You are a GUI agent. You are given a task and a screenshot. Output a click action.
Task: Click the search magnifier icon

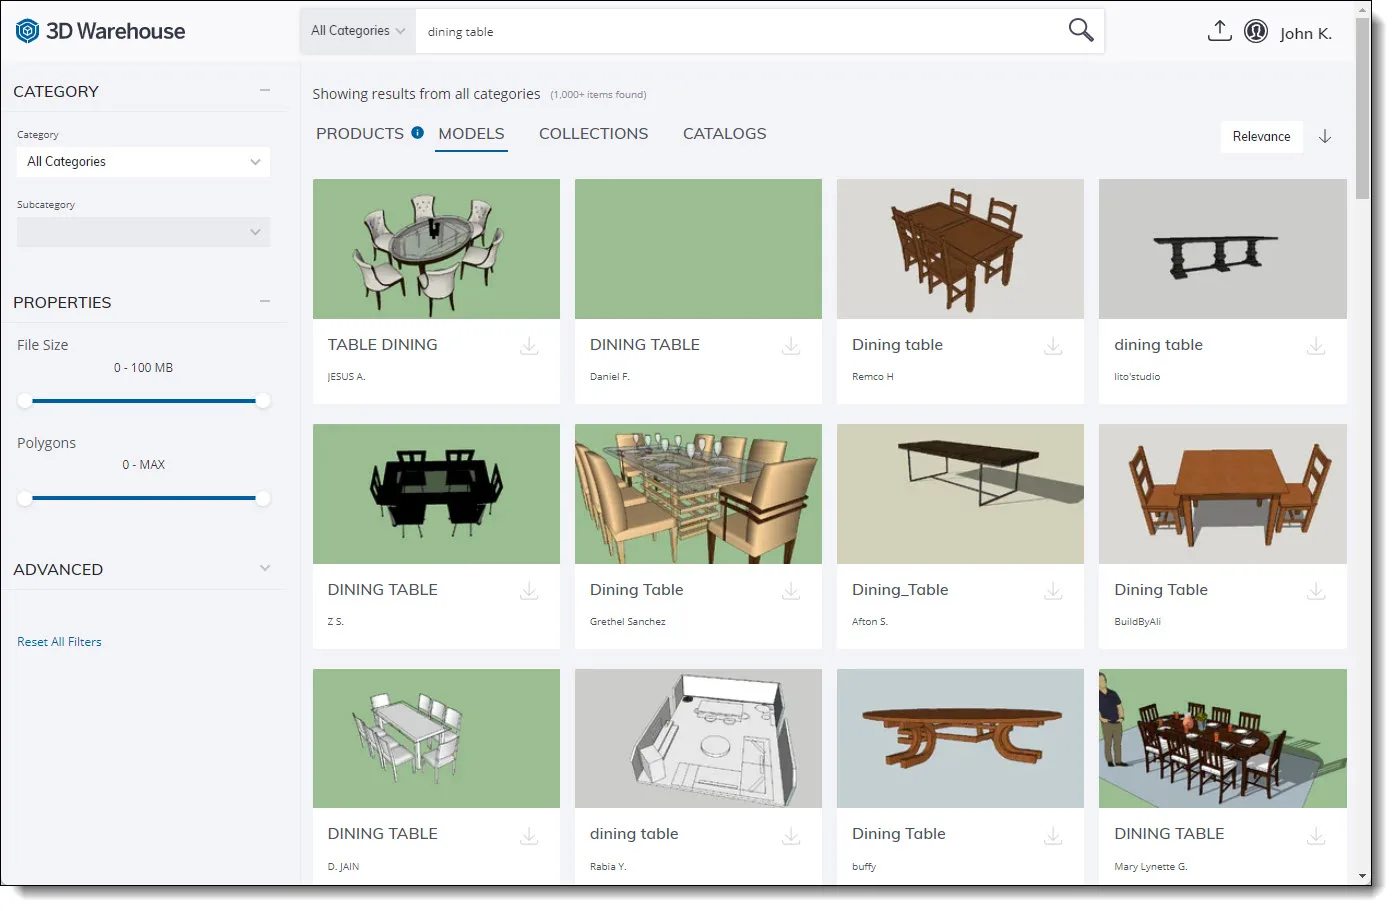tap(1080, 30)
